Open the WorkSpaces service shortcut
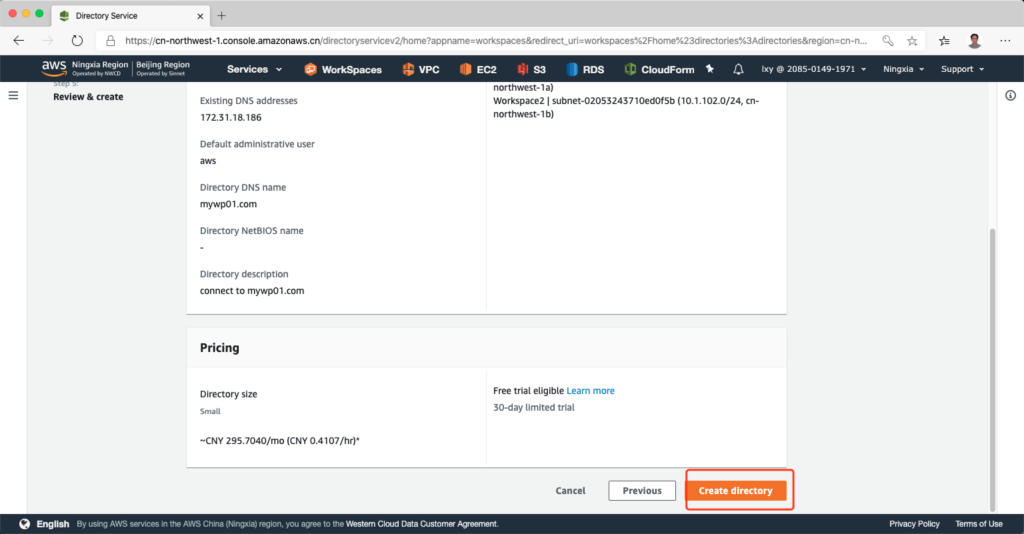The width and height of the screenshot is (1024, 534). click(x=343, y=69)
